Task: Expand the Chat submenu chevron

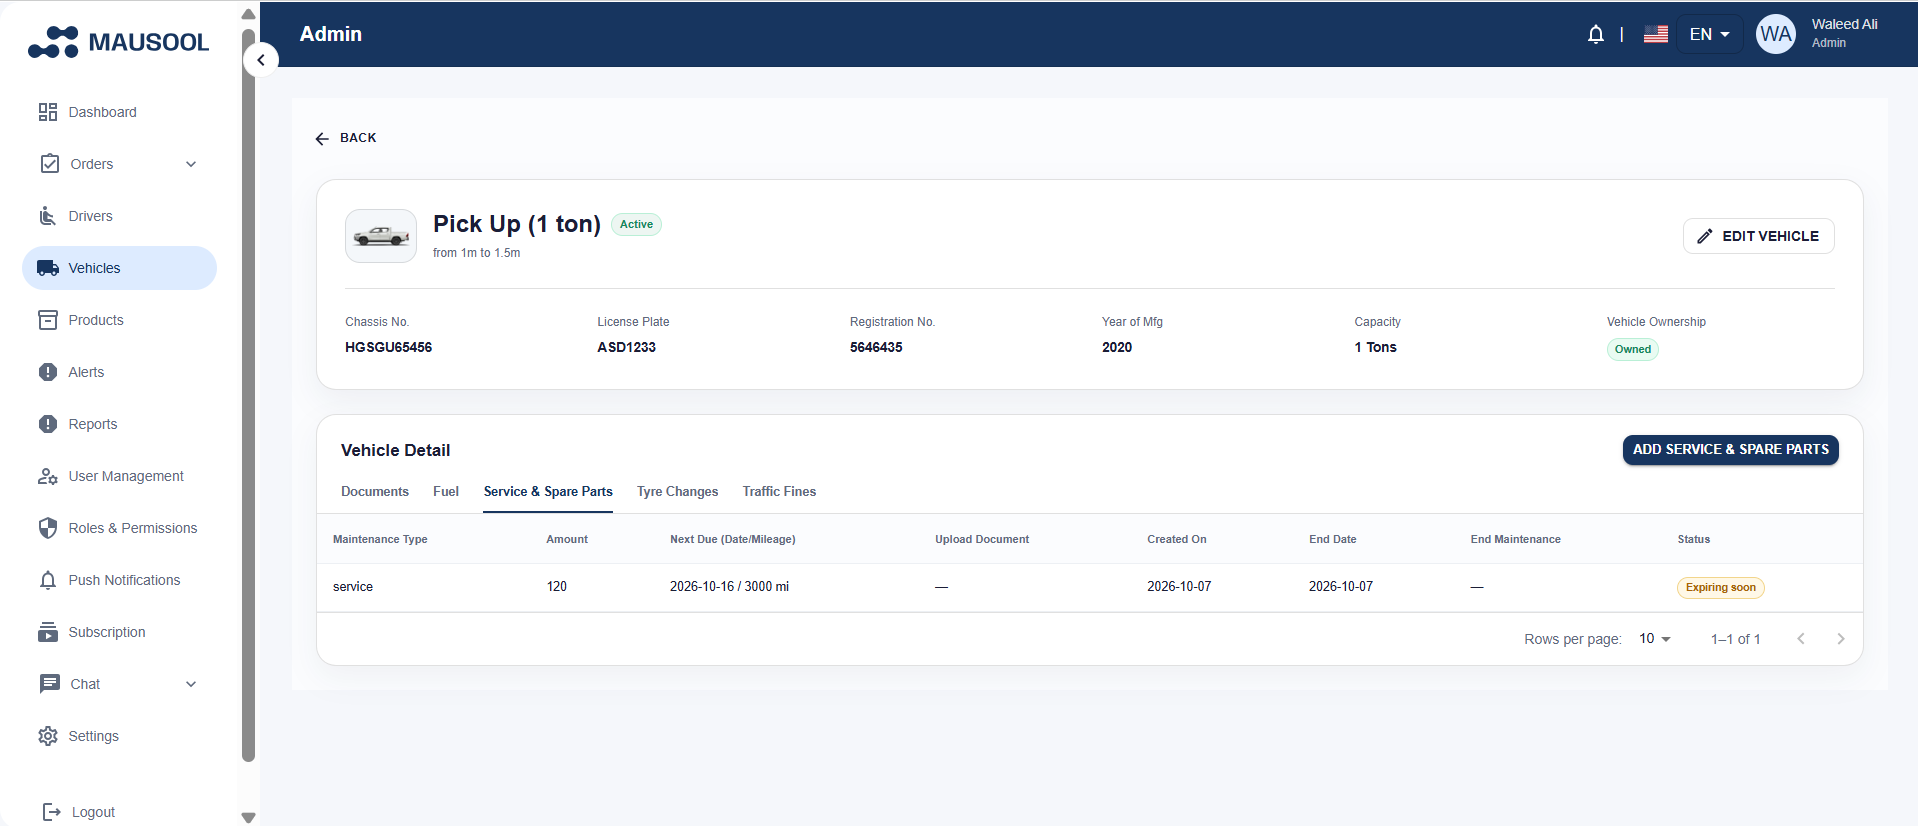Action: pyautogui.click(x=191, y=684)
